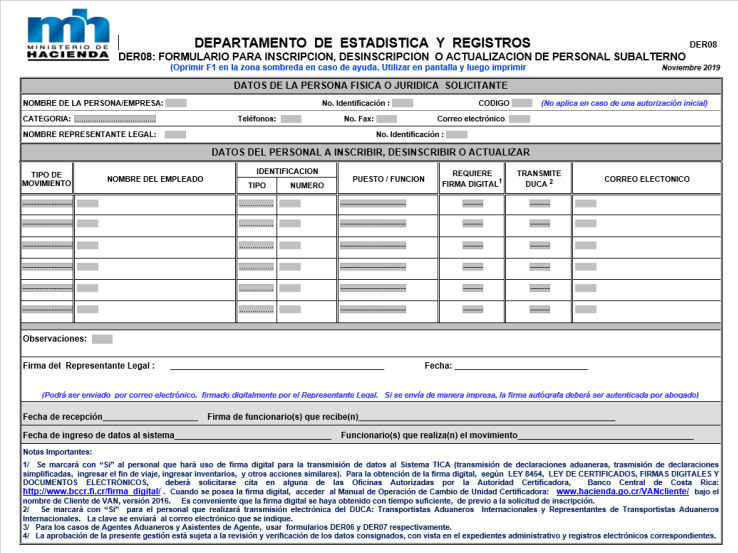Click the CODIGO input field
The height and width of the screenshot is (553, 738).
(x=524, y=103)
